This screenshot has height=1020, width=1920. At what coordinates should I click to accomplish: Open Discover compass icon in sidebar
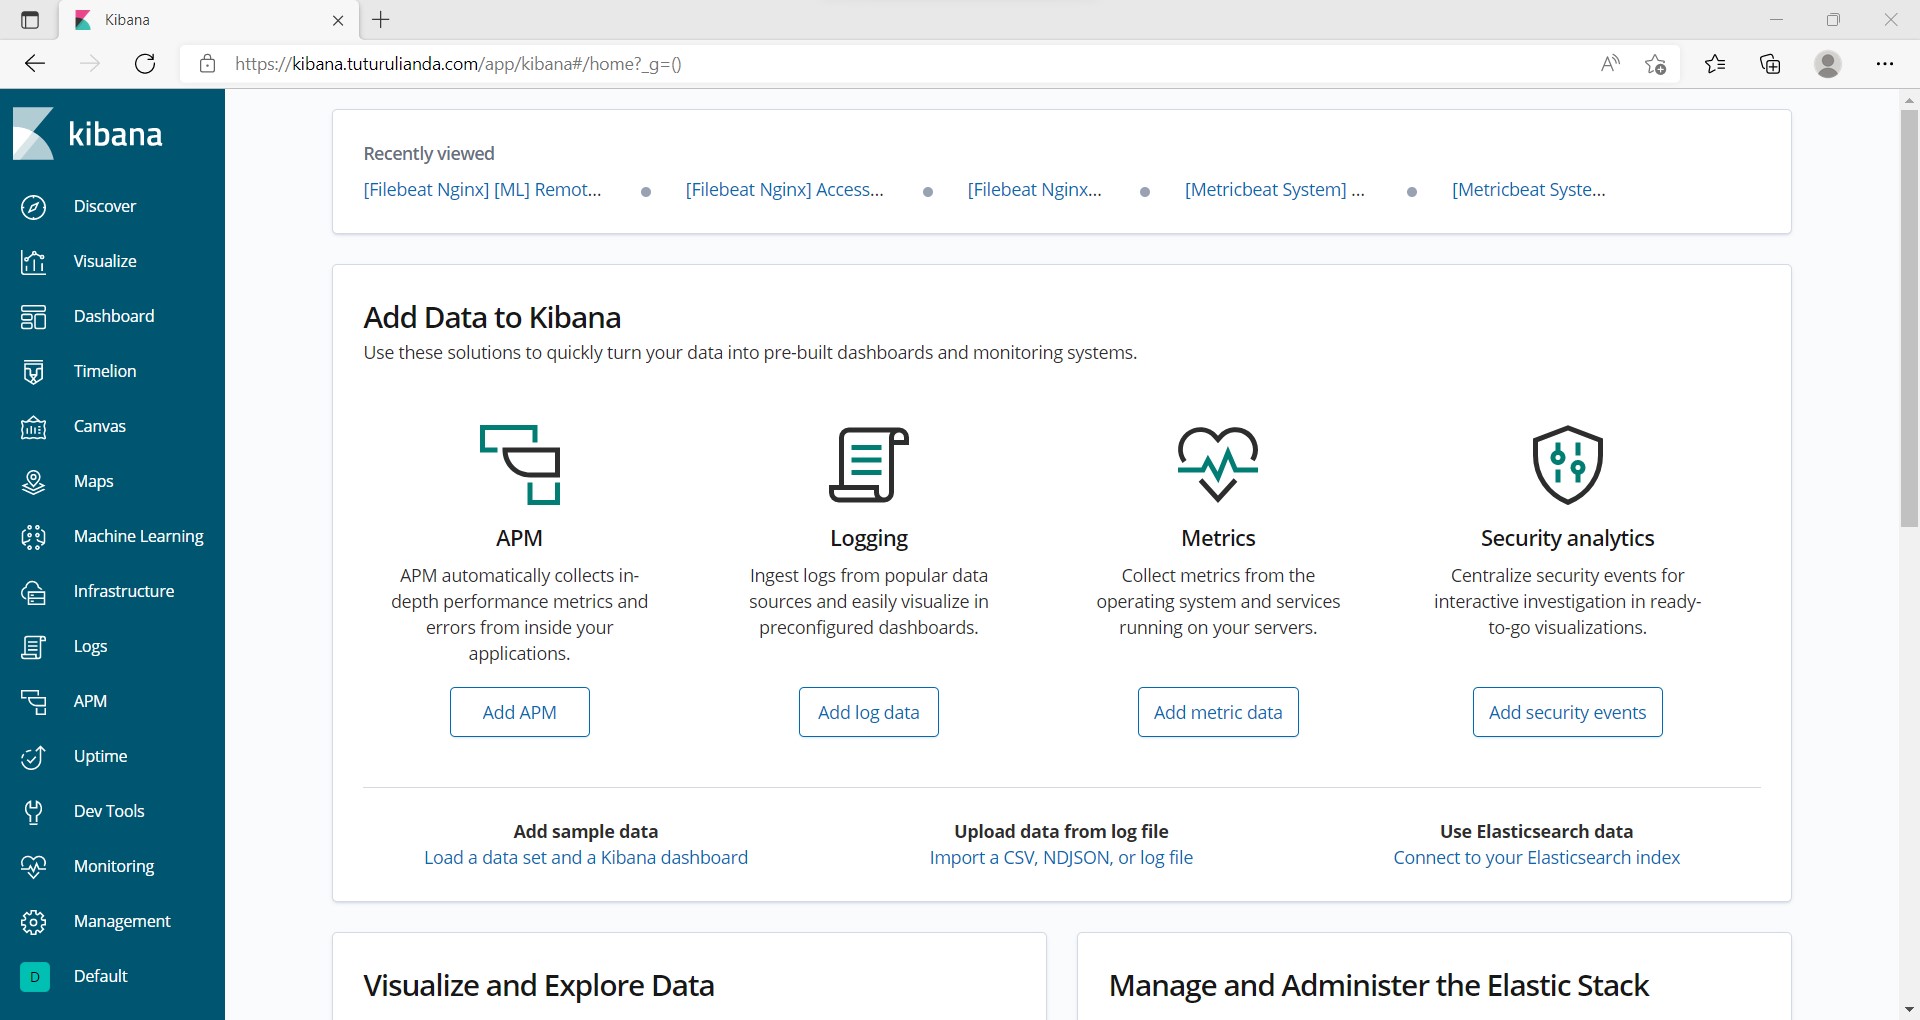click(x=33, y=207)
